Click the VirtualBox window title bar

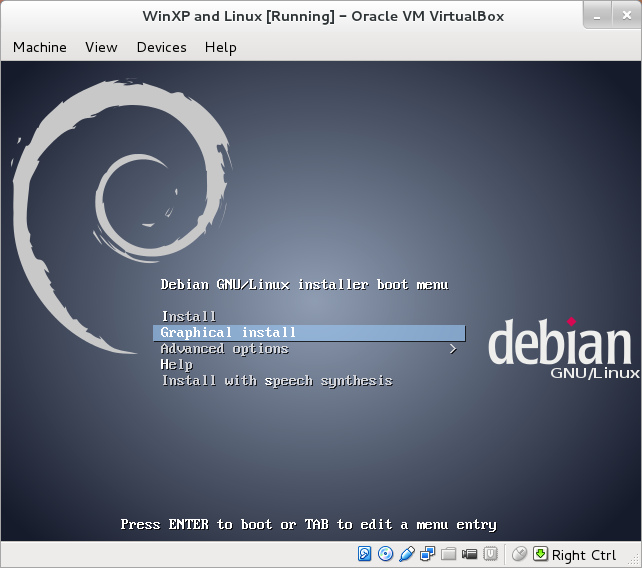(321, 16)
